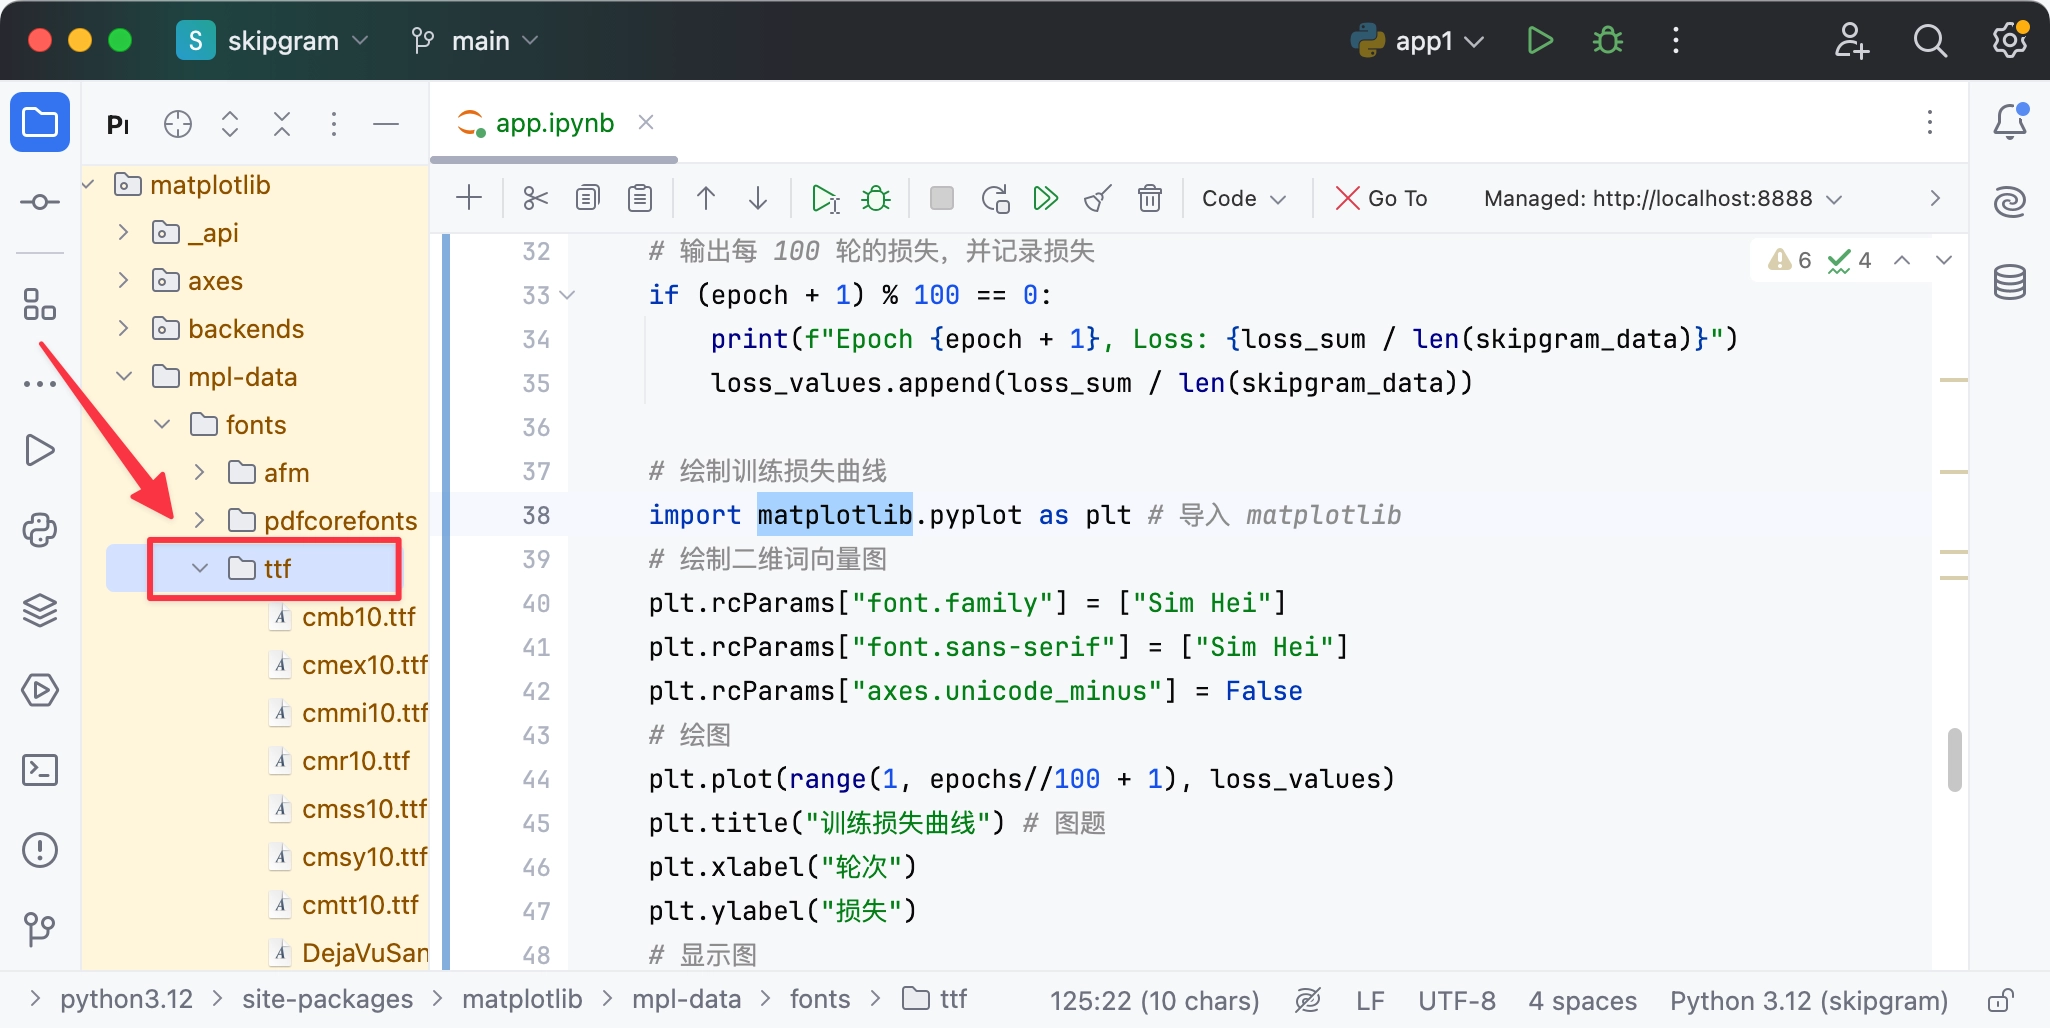
Task: Open the Terminal tool window icon
Action: click(x=40, y=770)
